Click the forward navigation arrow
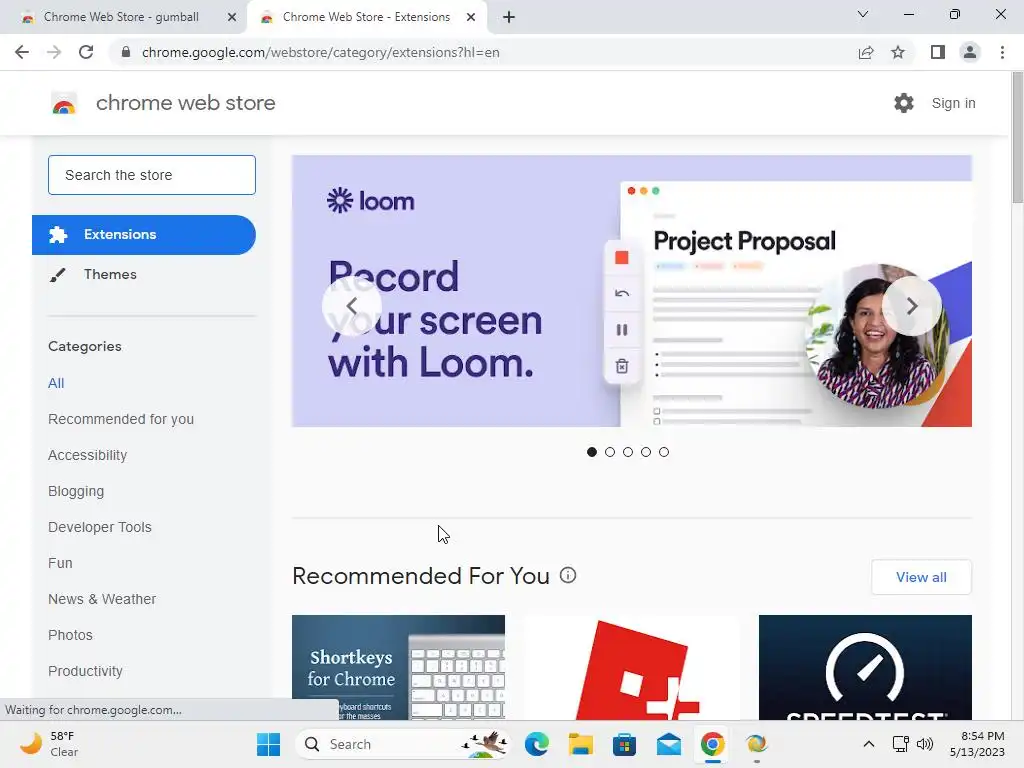This screenshot has width=1024, height=768. click(x=54, y=52)
